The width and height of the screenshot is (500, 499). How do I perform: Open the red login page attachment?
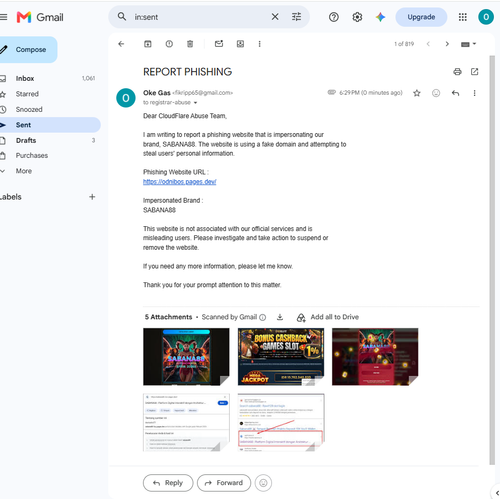click(x=375, y=357)
